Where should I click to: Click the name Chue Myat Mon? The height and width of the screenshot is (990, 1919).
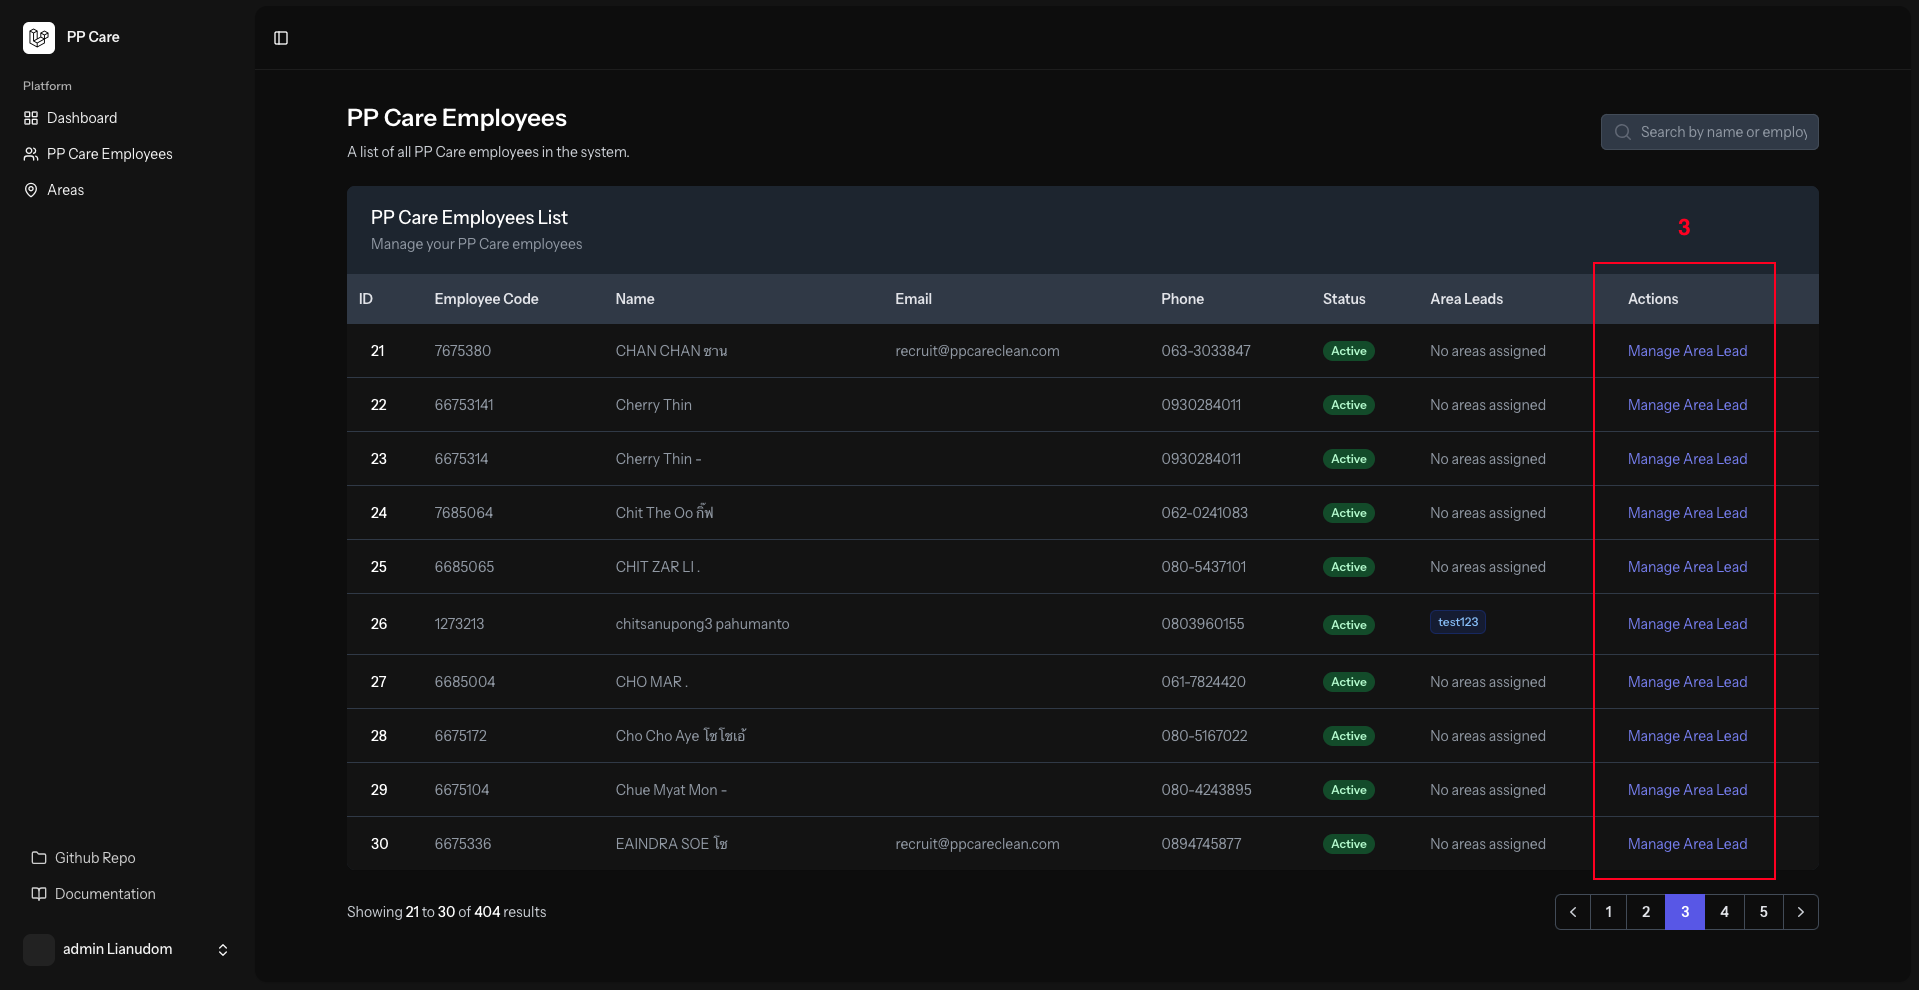pos(671,790)
